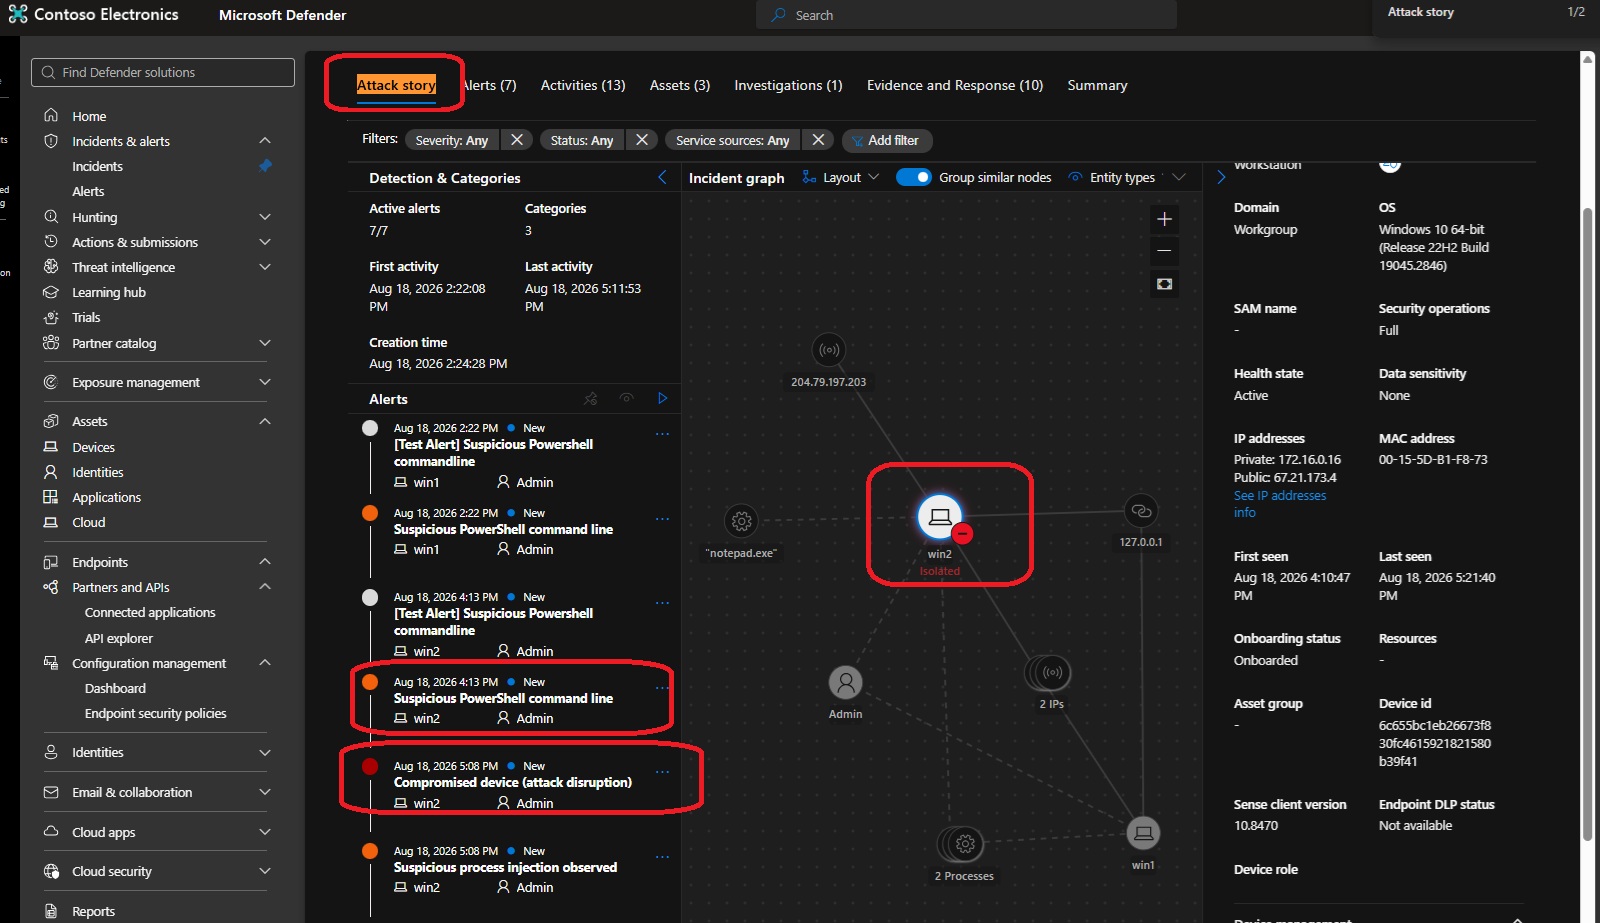Open the Assets (3) tab
The image size is (1600, 923).
pos(680,85)
